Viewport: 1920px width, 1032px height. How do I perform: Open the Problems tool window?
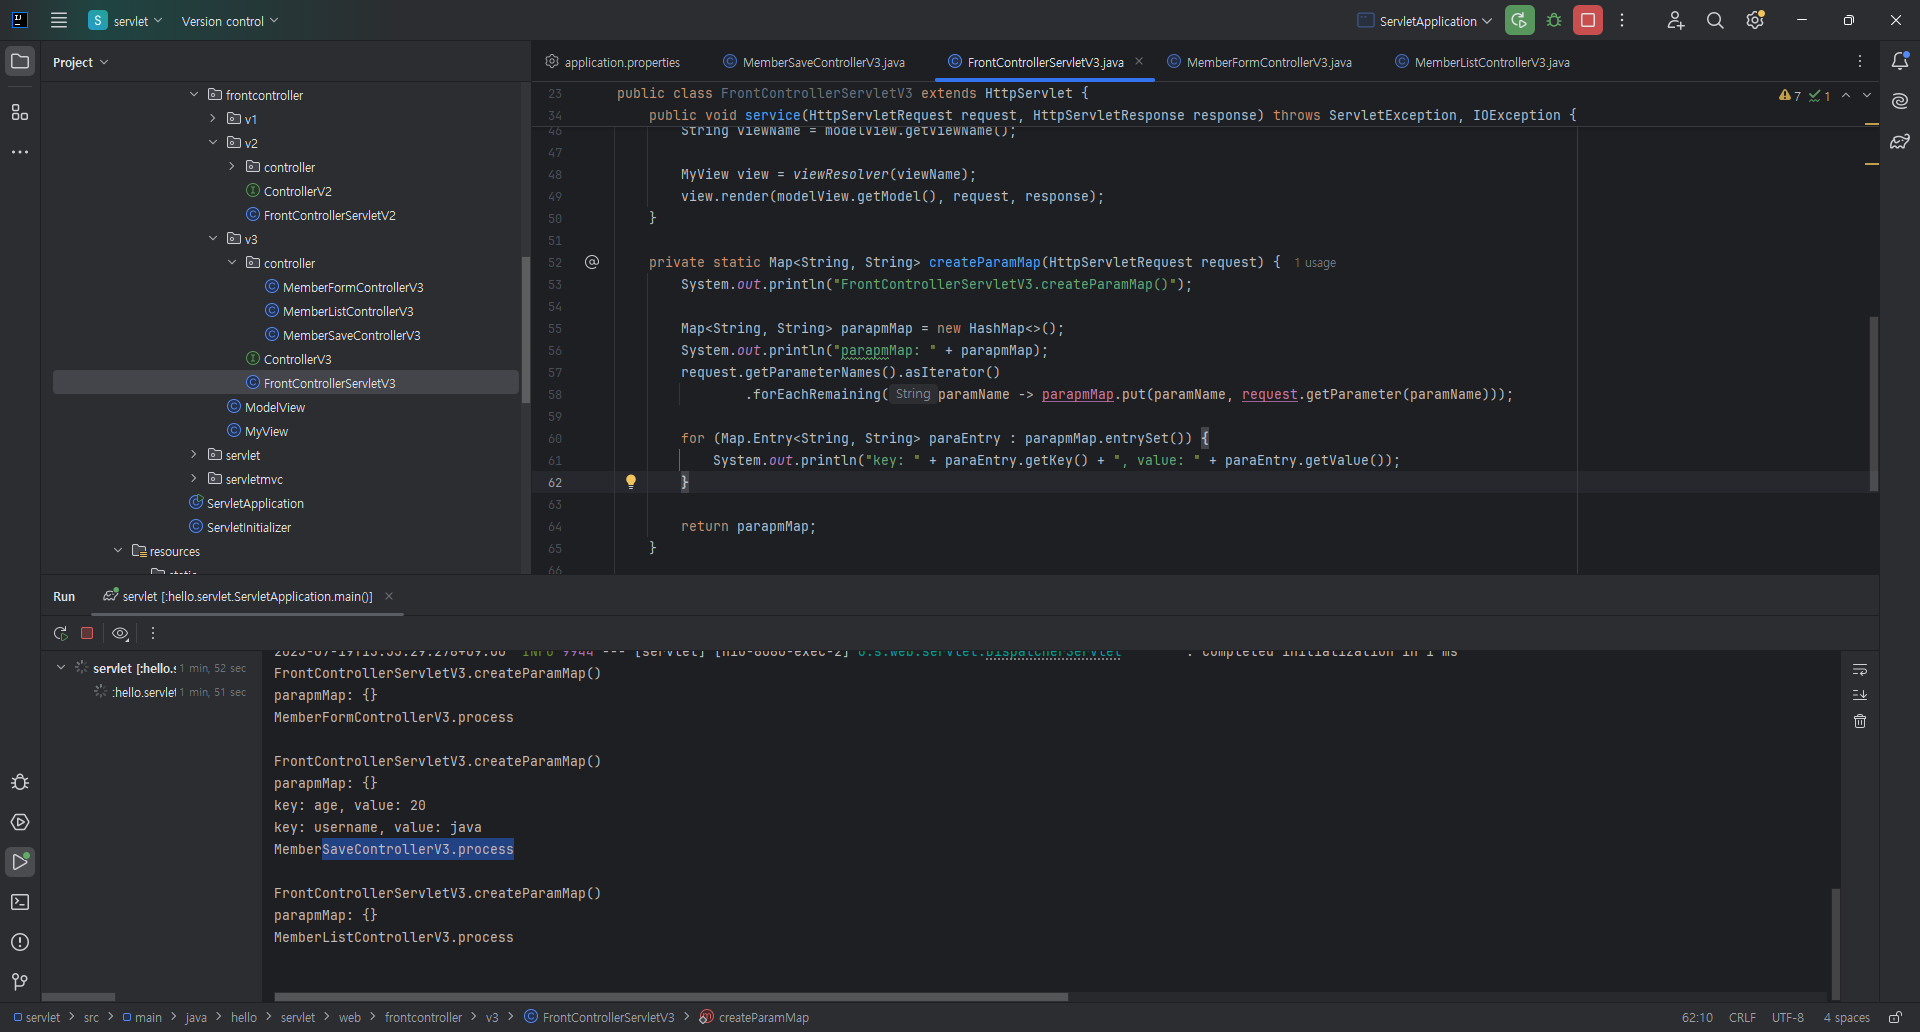coord(20,942)
